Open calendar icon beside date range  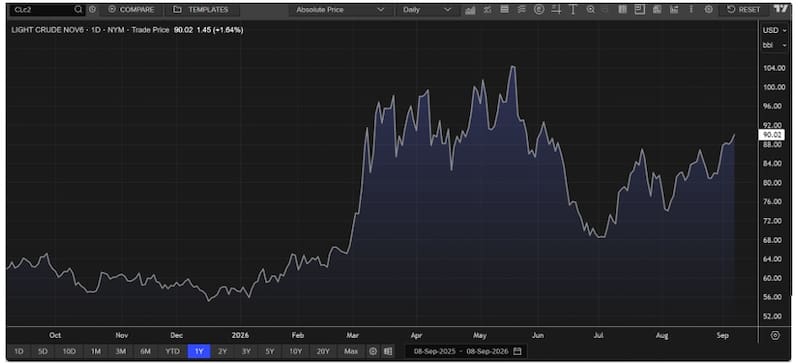[517, 351]
